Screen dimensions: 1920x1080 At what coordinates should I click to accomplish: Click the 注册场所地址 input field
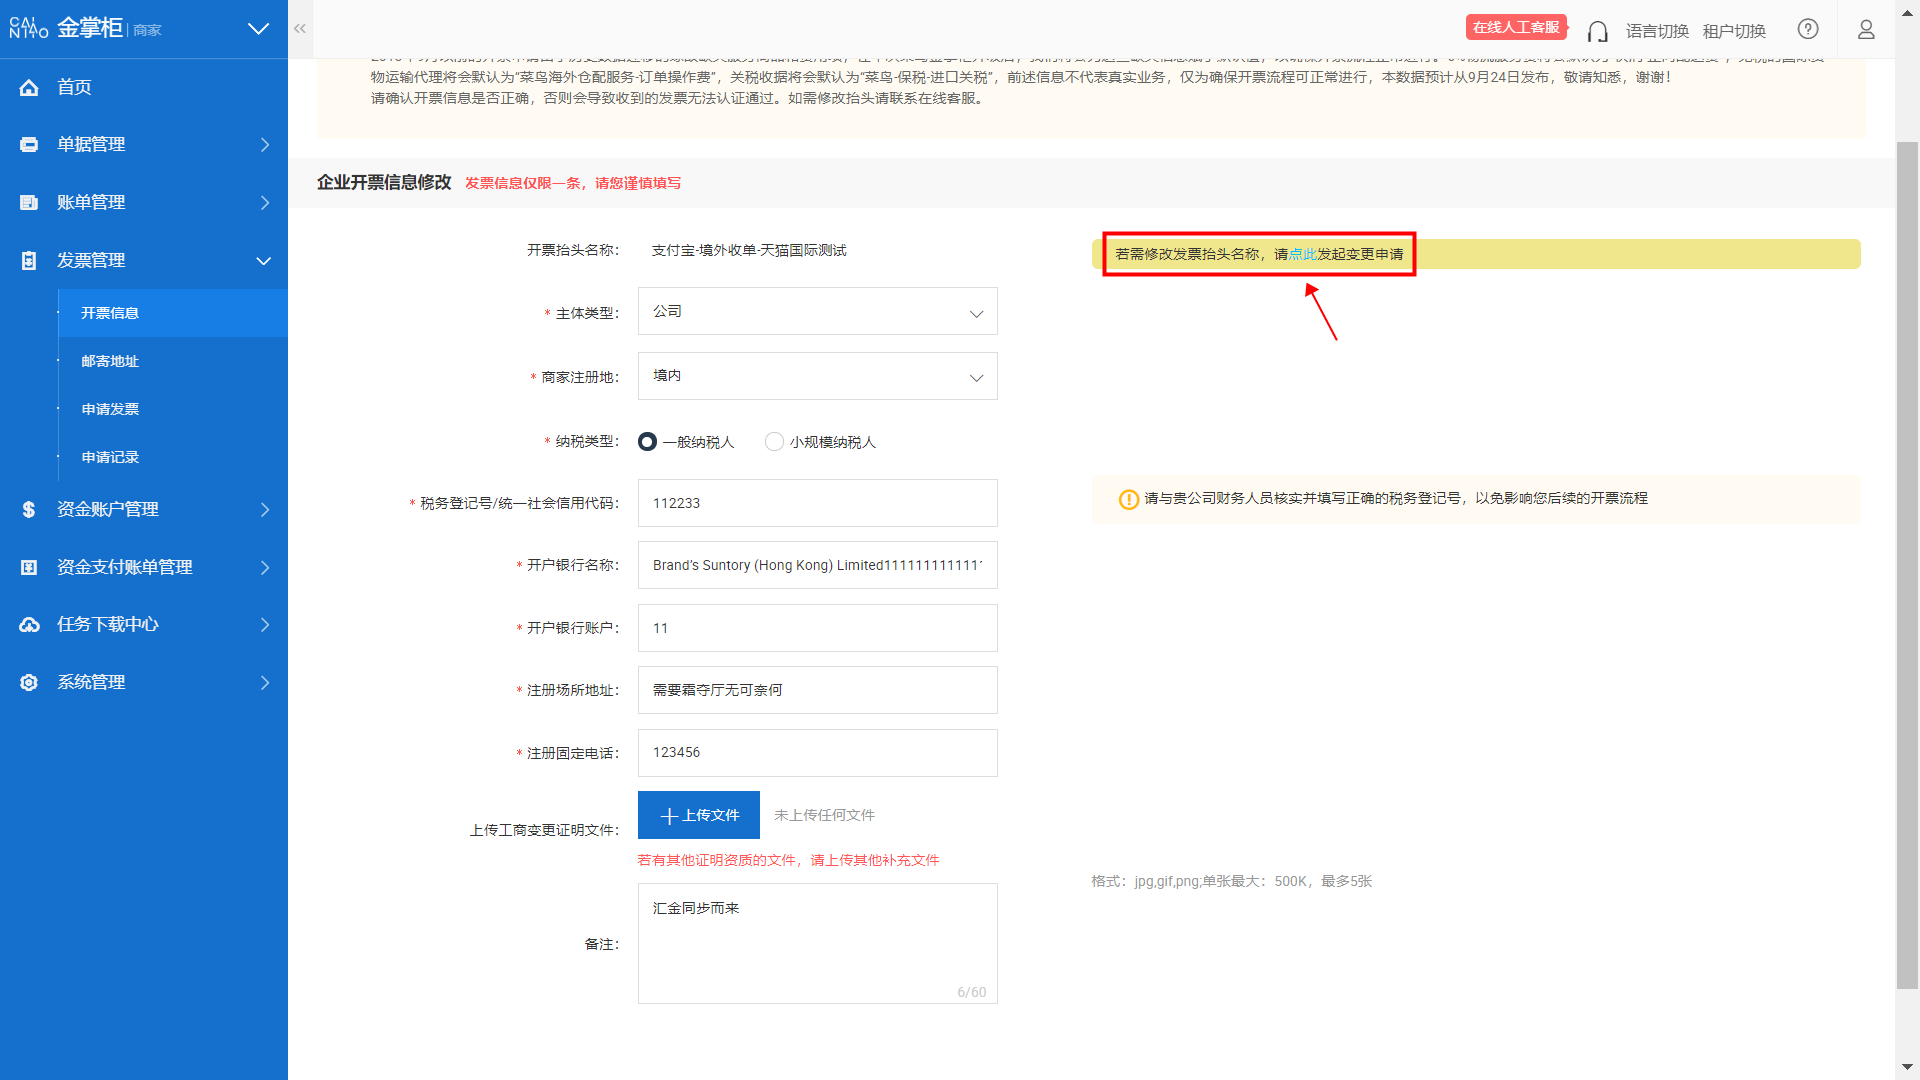pos(818,690)
